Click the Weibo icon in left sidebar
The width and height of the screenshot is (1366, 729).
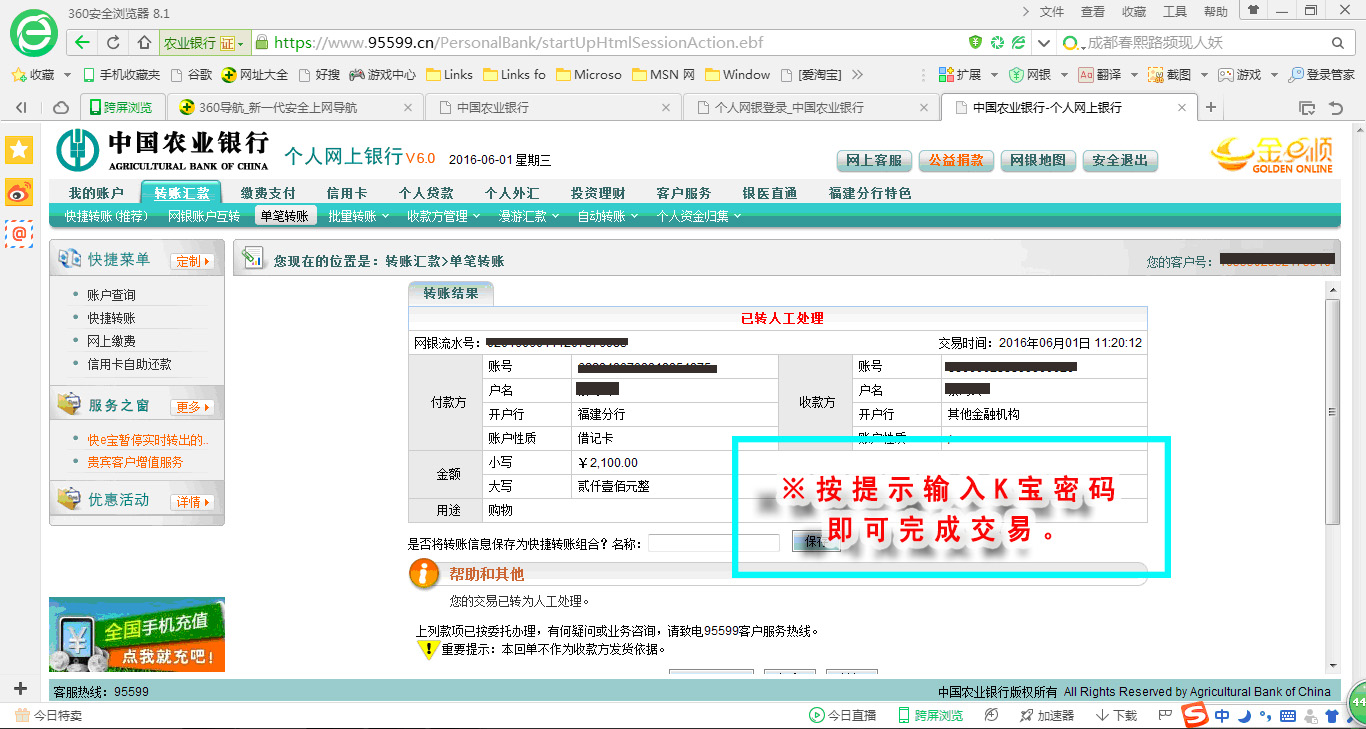pos(19,192)
